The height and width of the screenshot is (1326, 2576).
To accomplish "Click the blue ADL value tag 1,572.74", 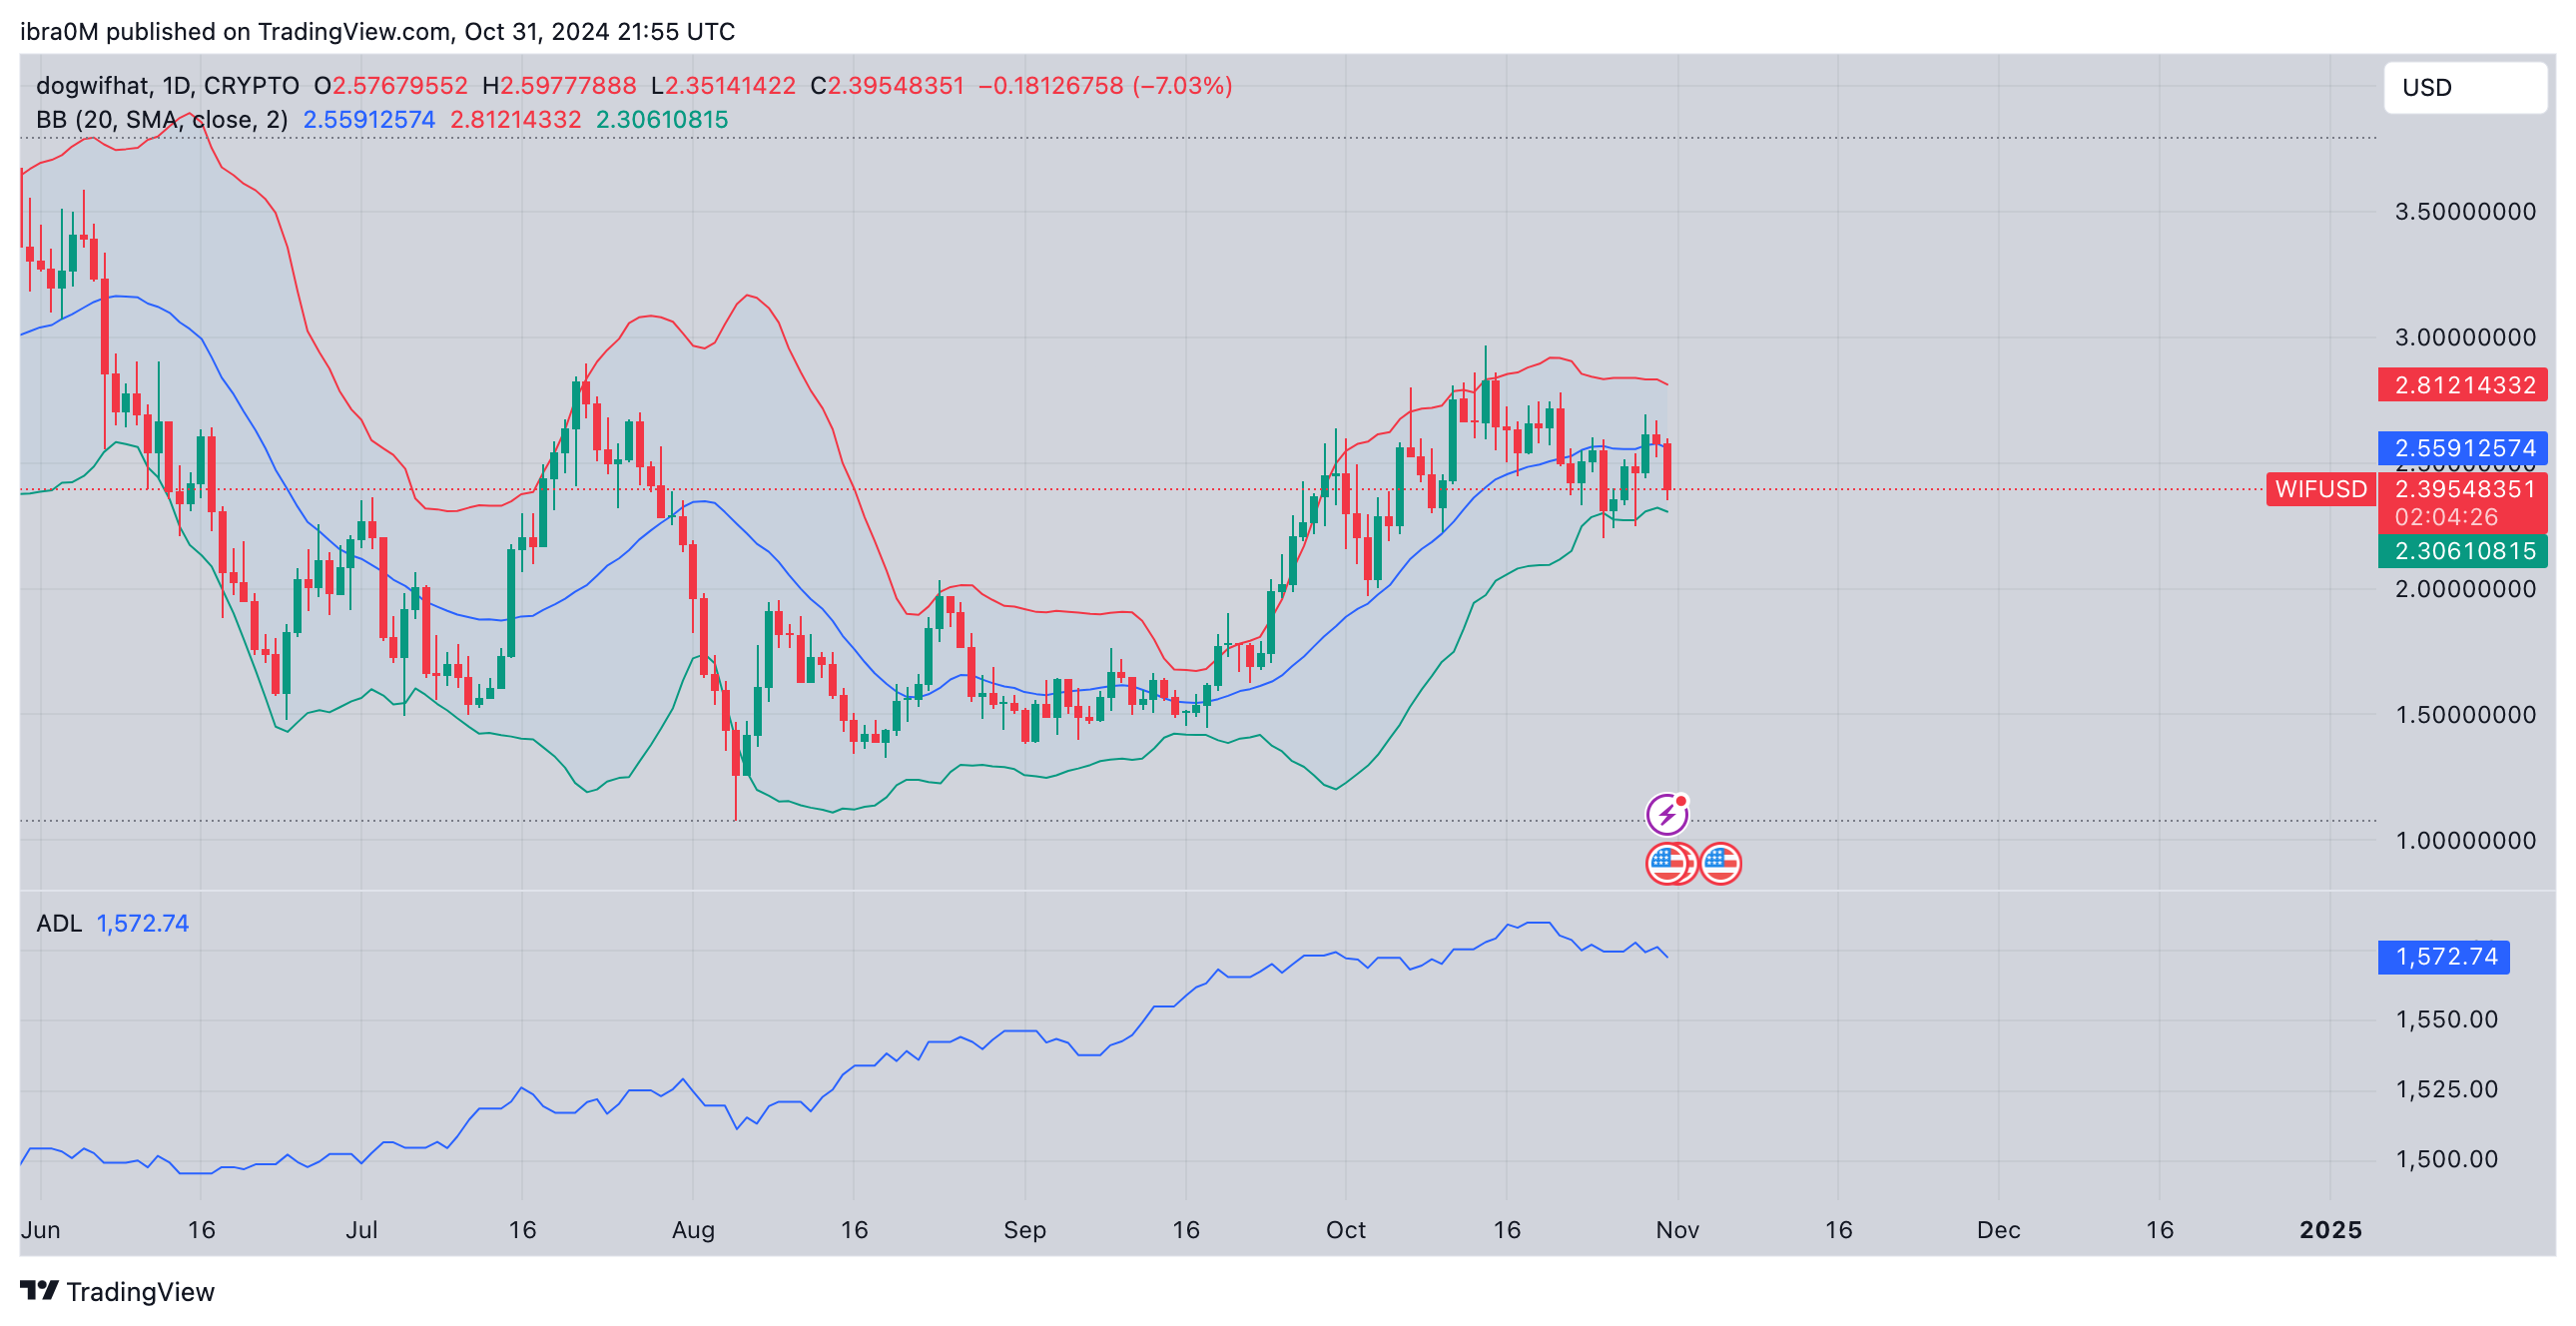I will [x=2444, y=957].
